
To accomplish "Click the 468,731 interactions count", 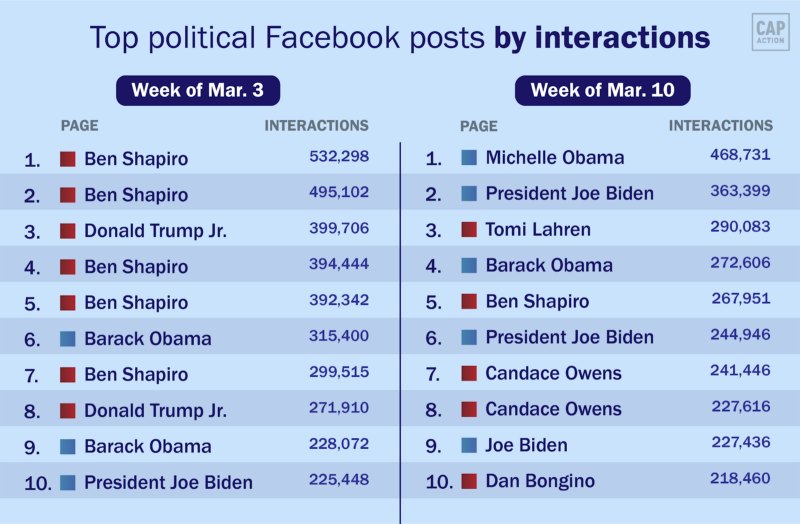I will pos(740,155).
